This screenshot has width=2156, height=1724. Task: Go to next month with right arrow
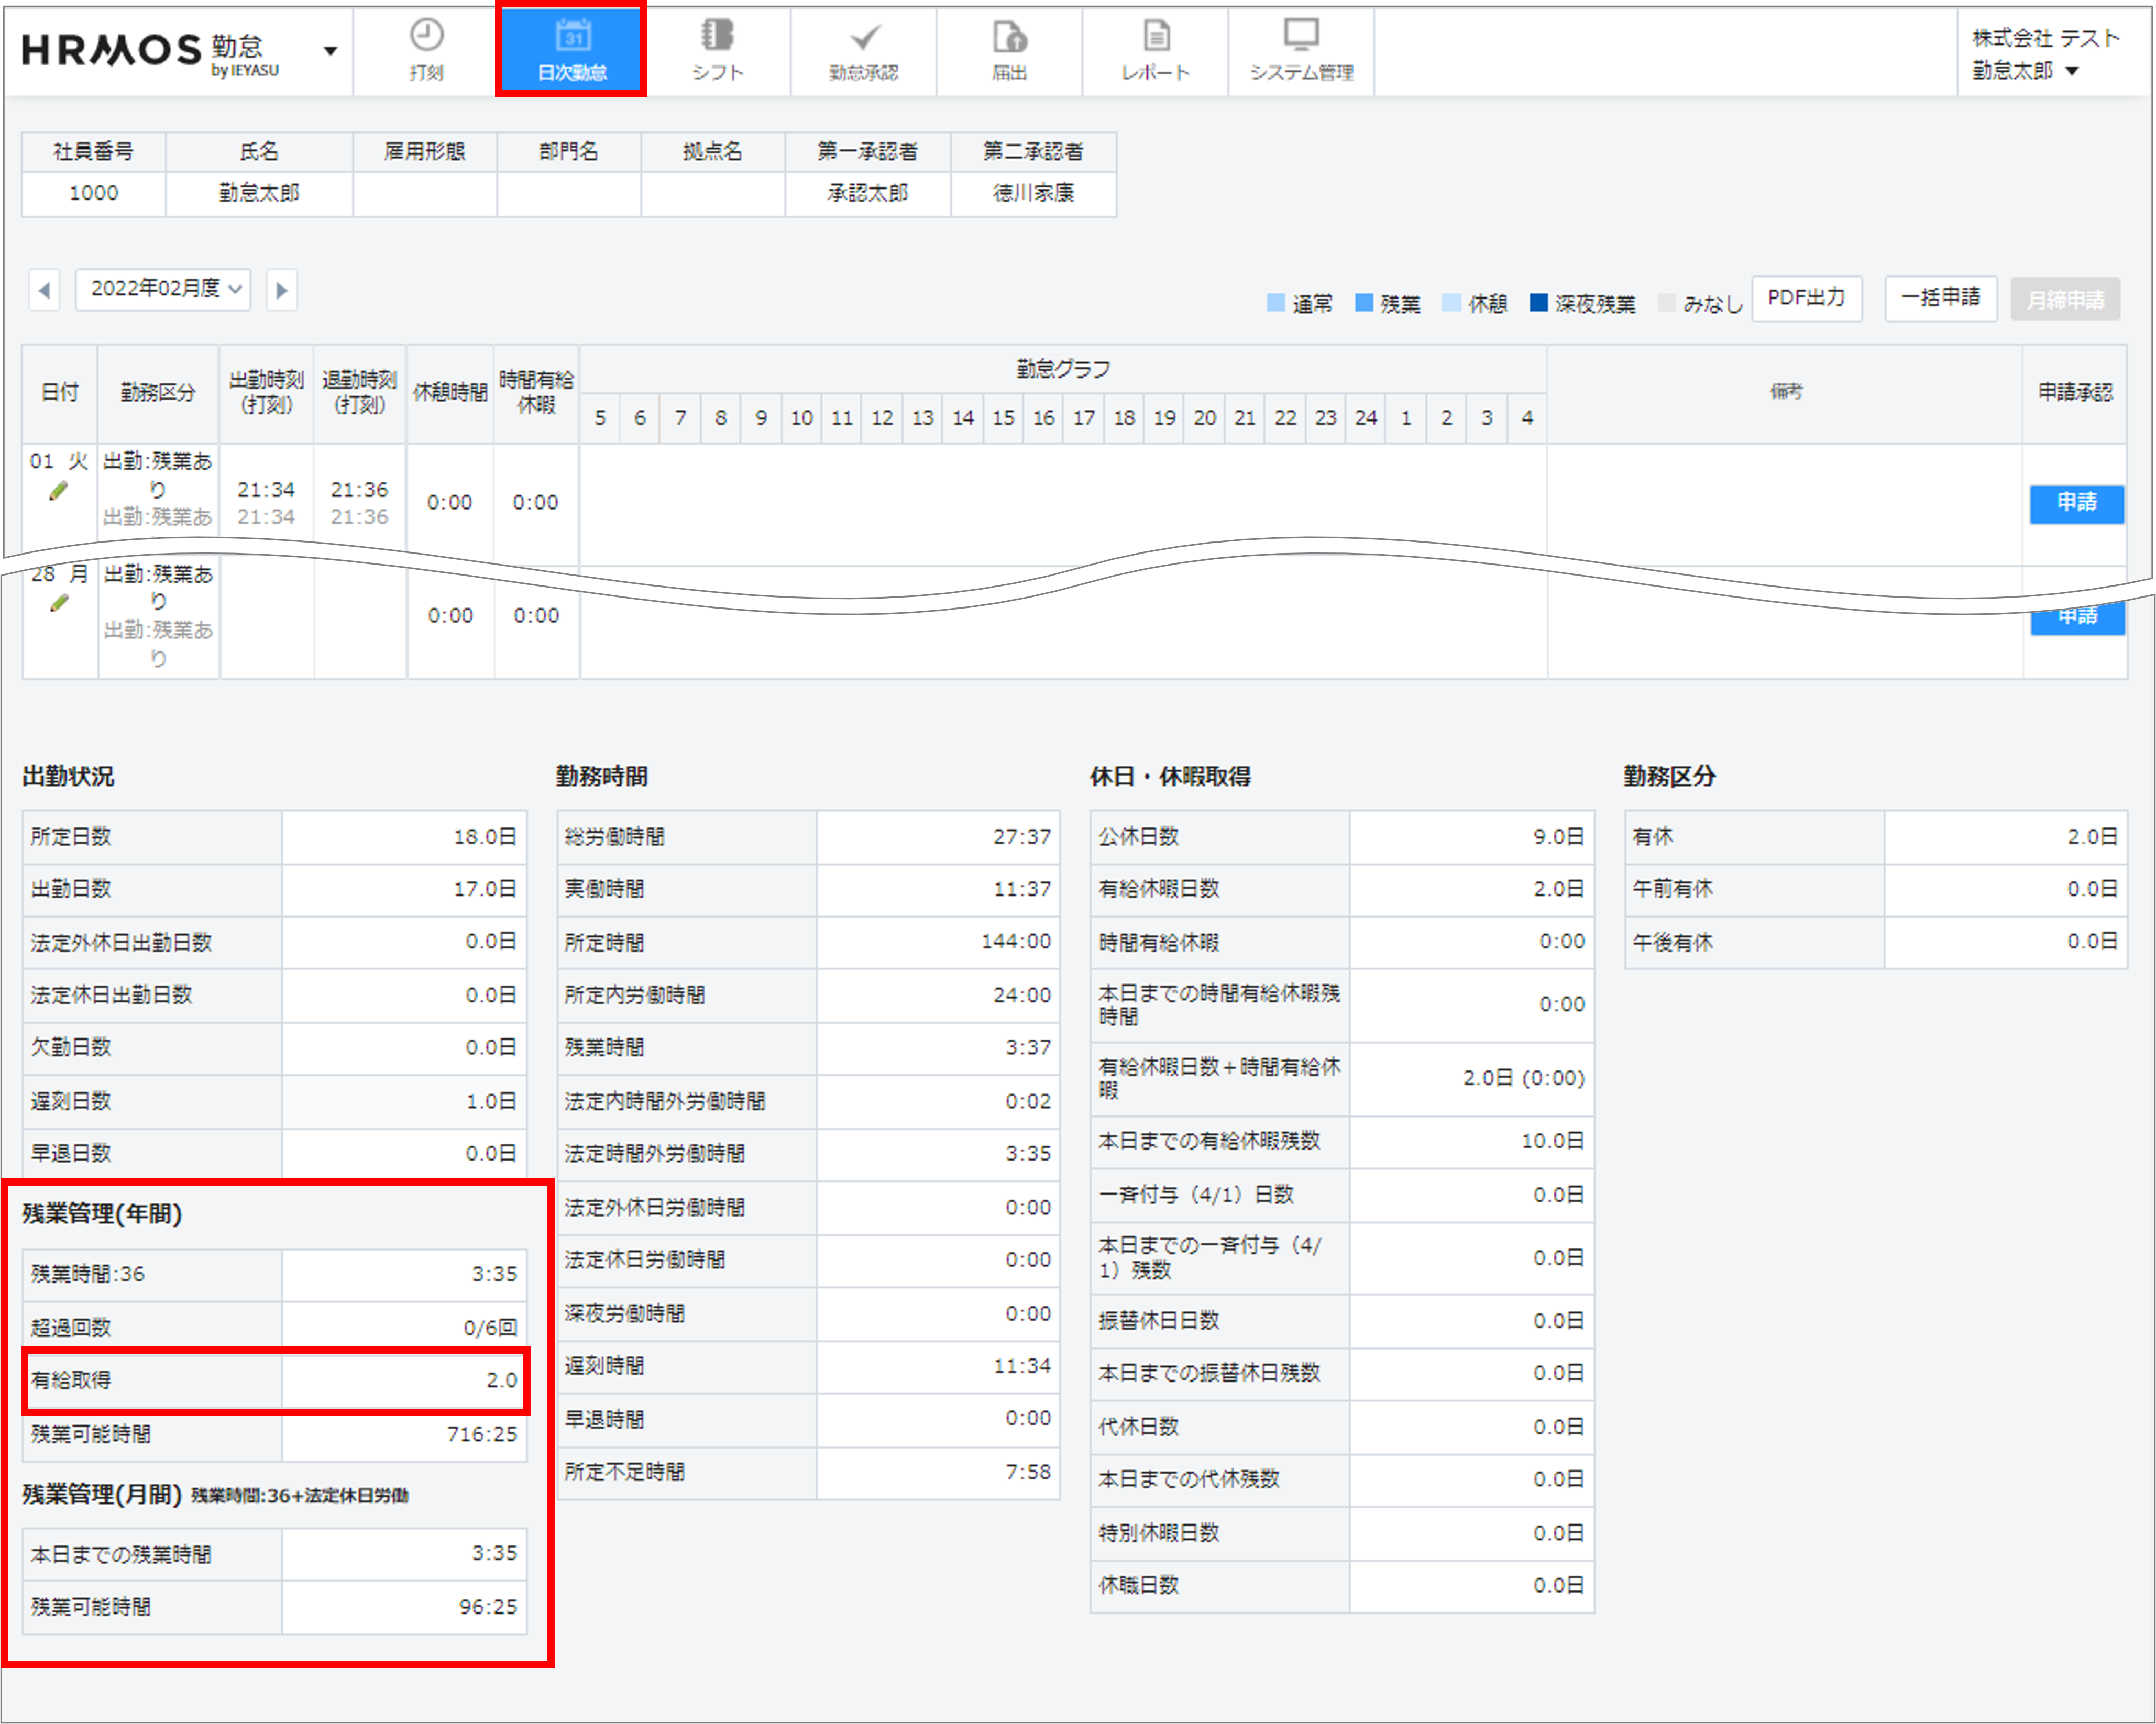(282, 290)
